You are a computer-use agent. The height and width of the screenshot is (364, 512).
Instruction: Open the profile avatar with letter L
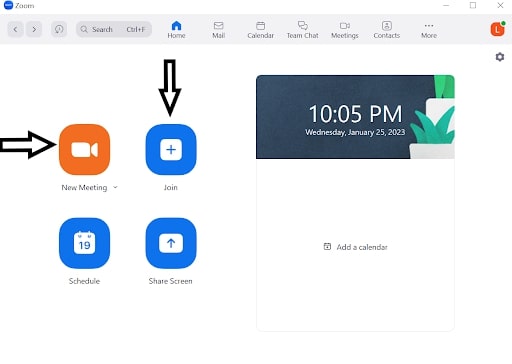pos(497,29)
